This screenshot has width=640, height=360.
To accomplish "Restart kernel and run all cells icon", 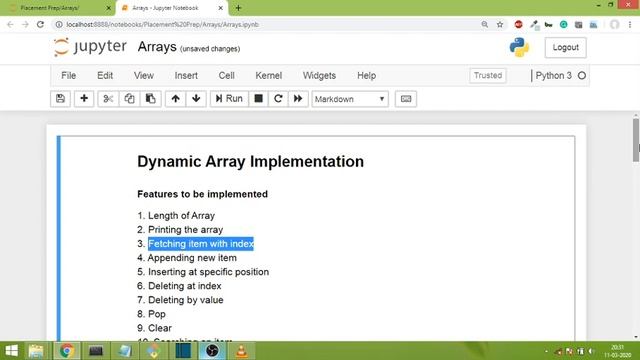I will pyautogui.click(x=298, y=99).
